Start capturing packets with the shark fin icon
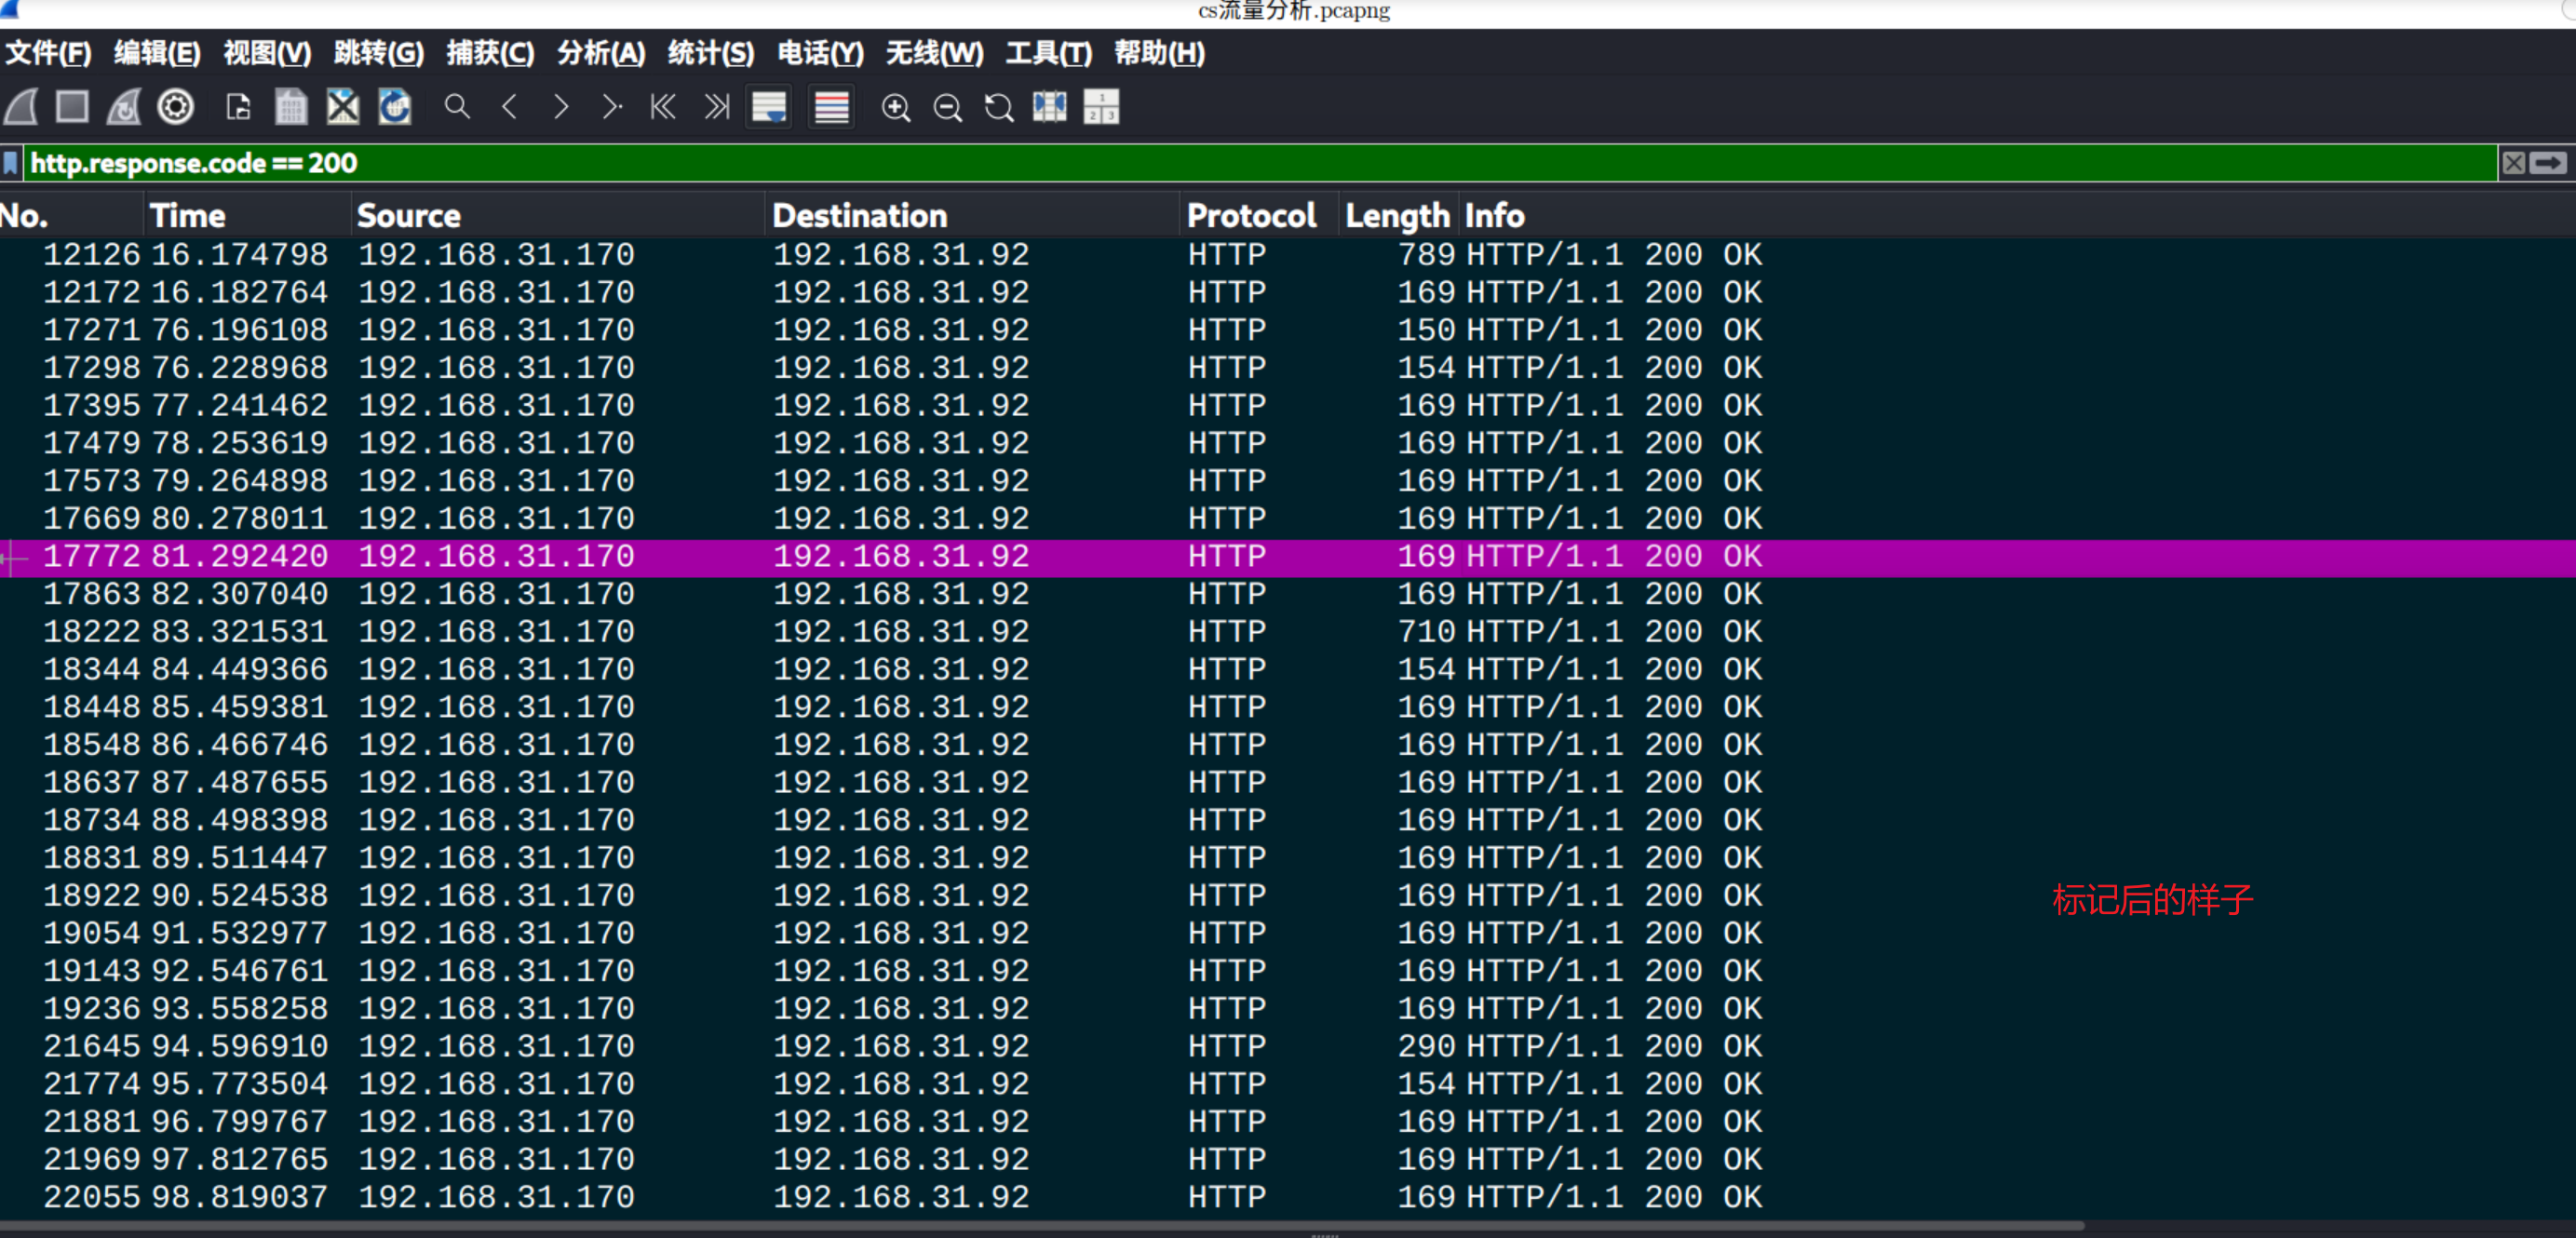Image resolution: width=2576 pixels, height=1238 pixels. point(22,107)
